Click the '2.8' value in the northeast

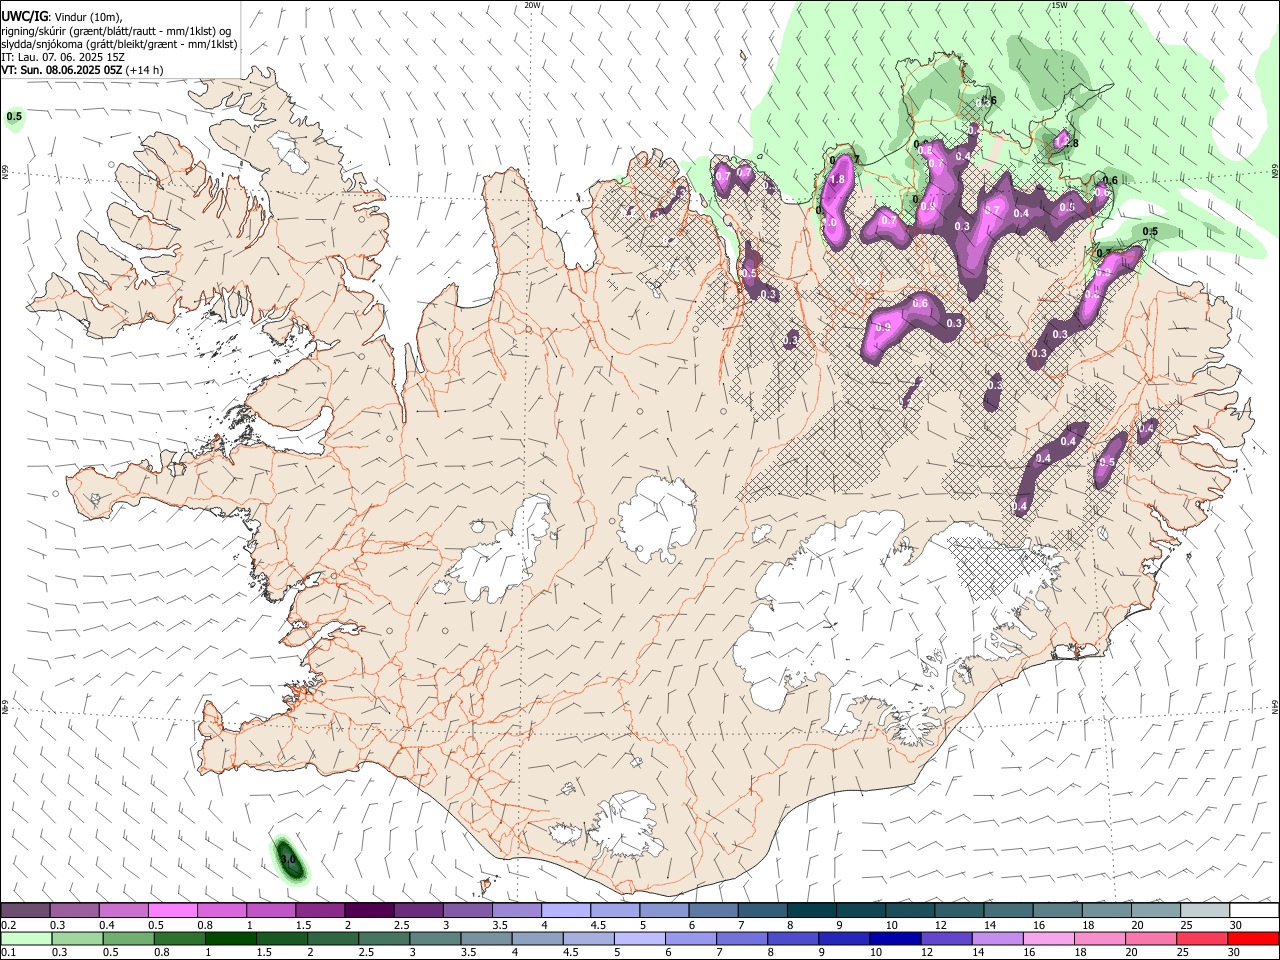point(1071,144)
